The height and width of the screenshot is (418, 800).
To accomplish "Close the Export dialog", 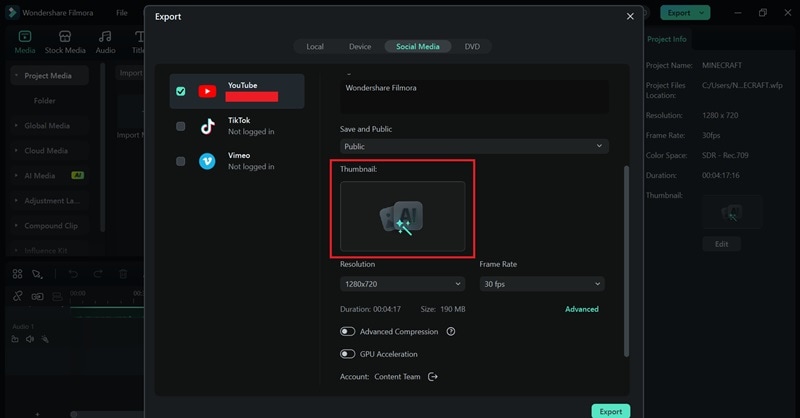I will [630, 16].
